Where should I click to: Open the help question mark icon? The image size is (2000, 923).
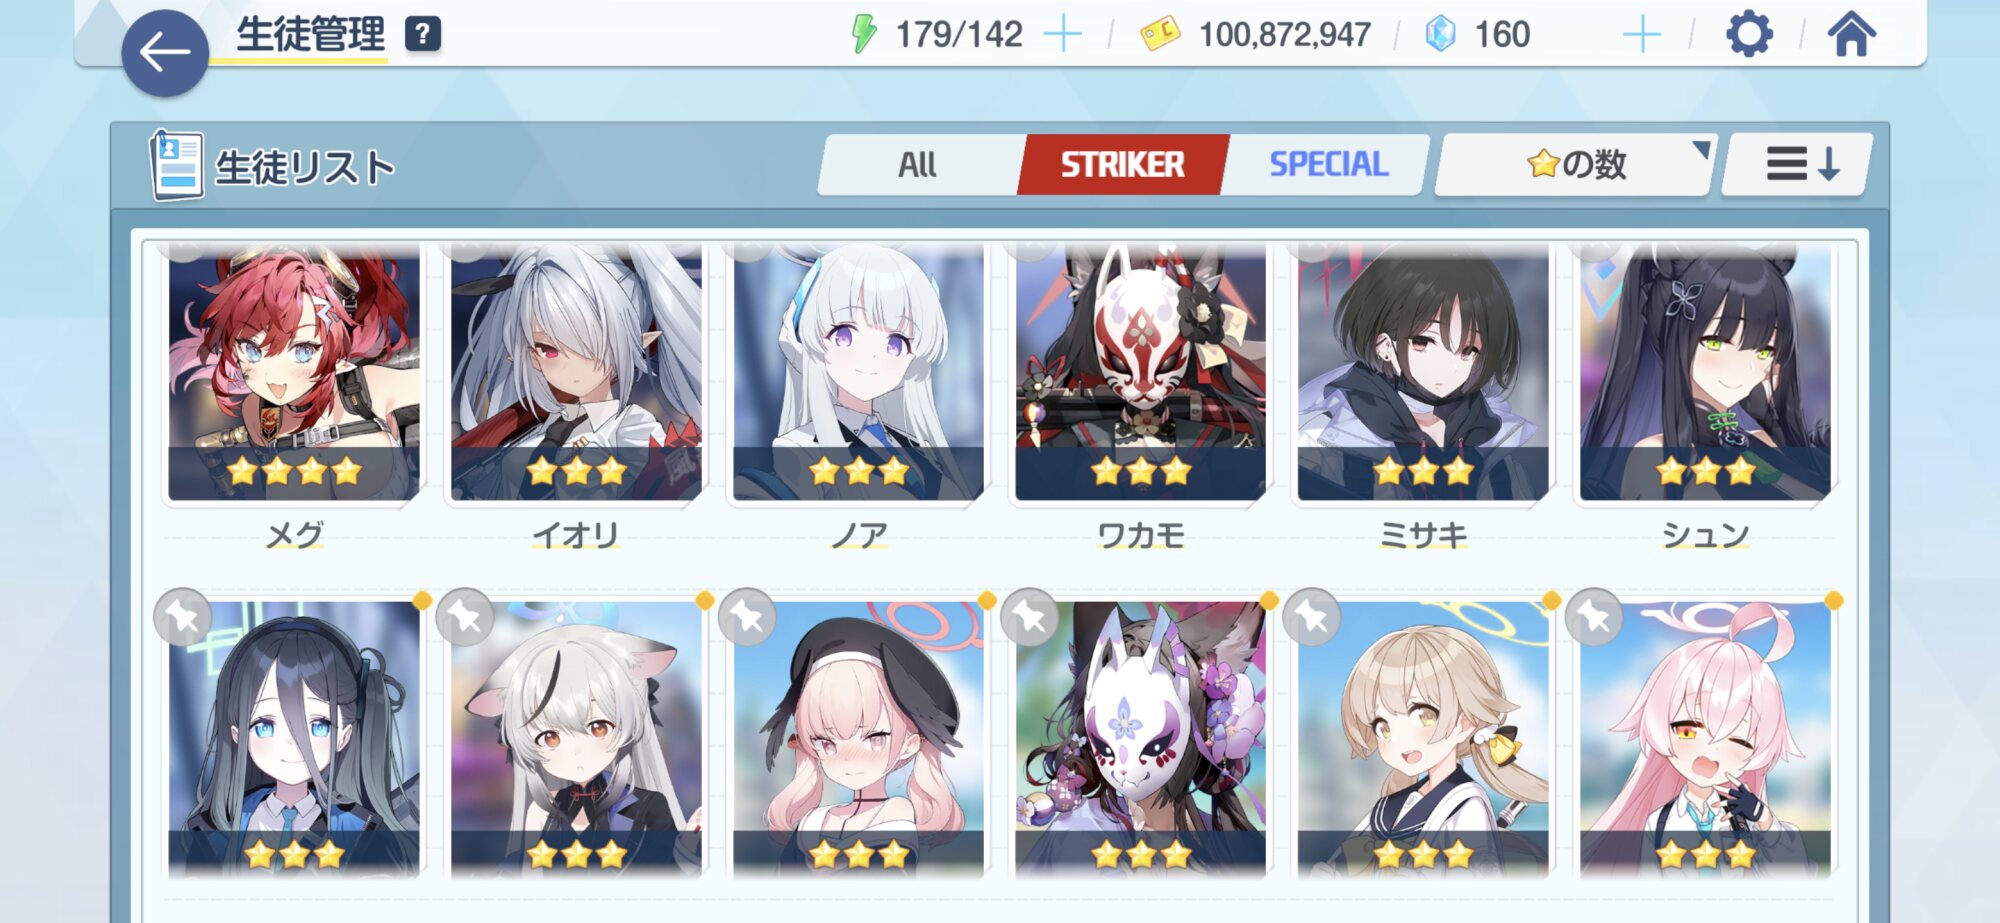(423, 34)
